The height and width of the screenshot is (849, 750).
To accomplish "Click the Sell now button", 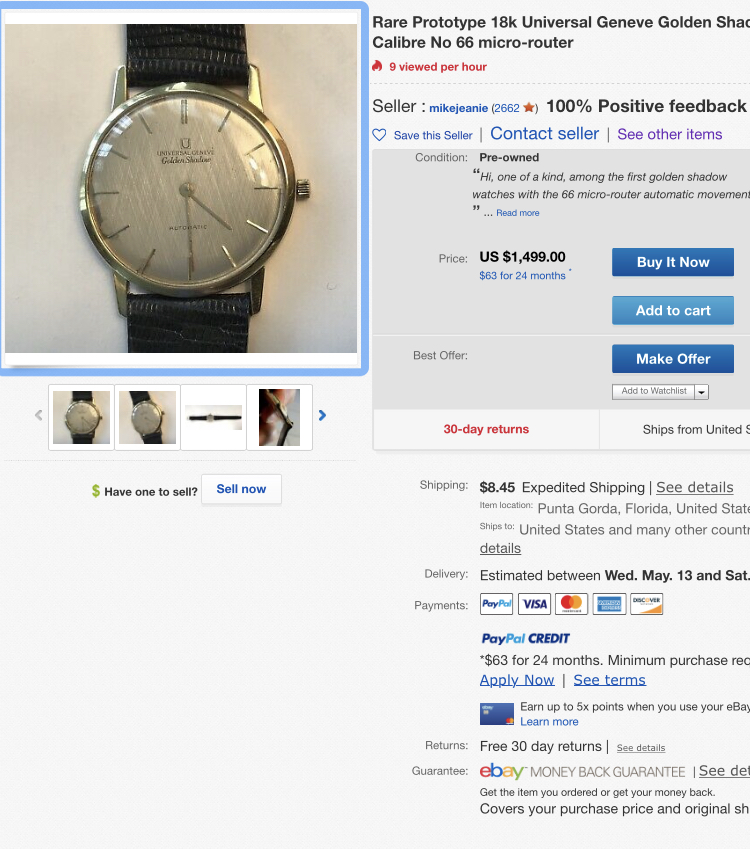I will click(x=241, y=489).
